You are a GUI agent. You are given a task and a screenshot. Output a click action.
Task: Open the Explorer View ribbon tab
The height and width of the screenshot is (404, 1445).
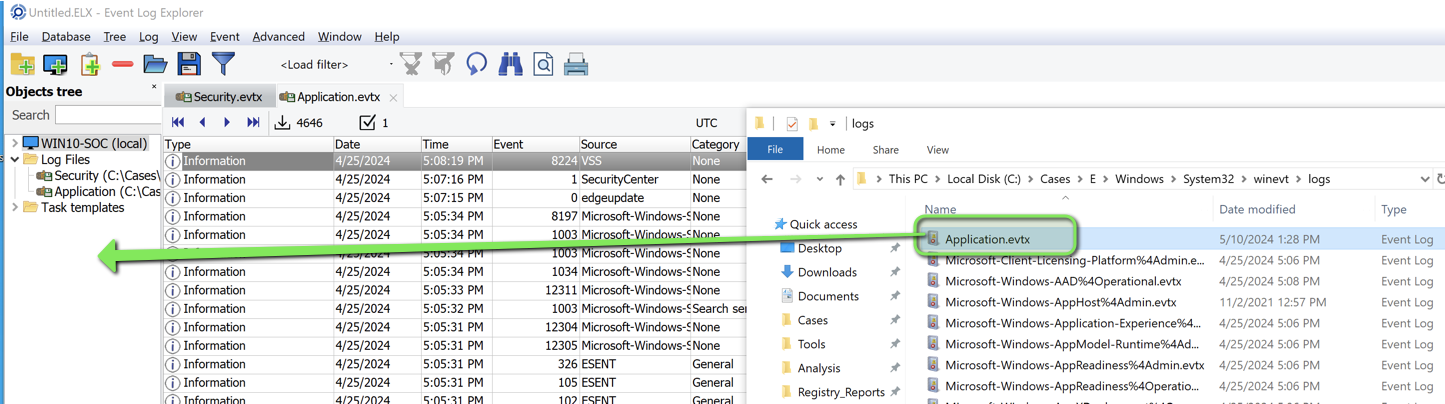(x=937, y=150)
